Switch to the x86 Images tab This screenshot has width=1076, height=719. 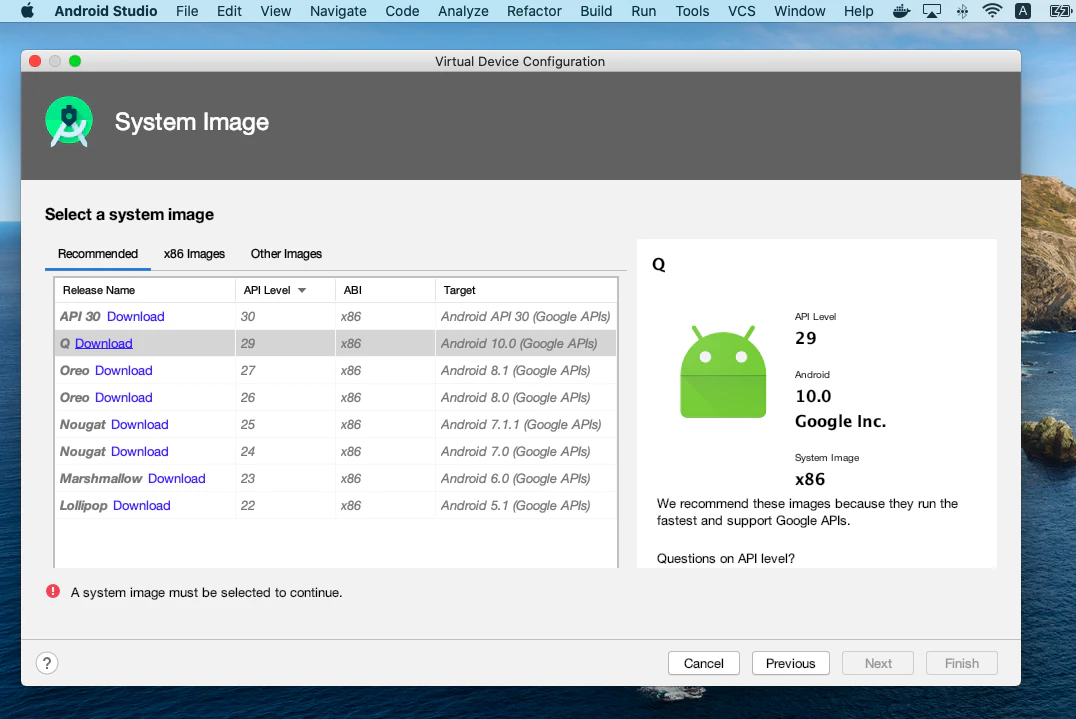[x=194, y=254]
